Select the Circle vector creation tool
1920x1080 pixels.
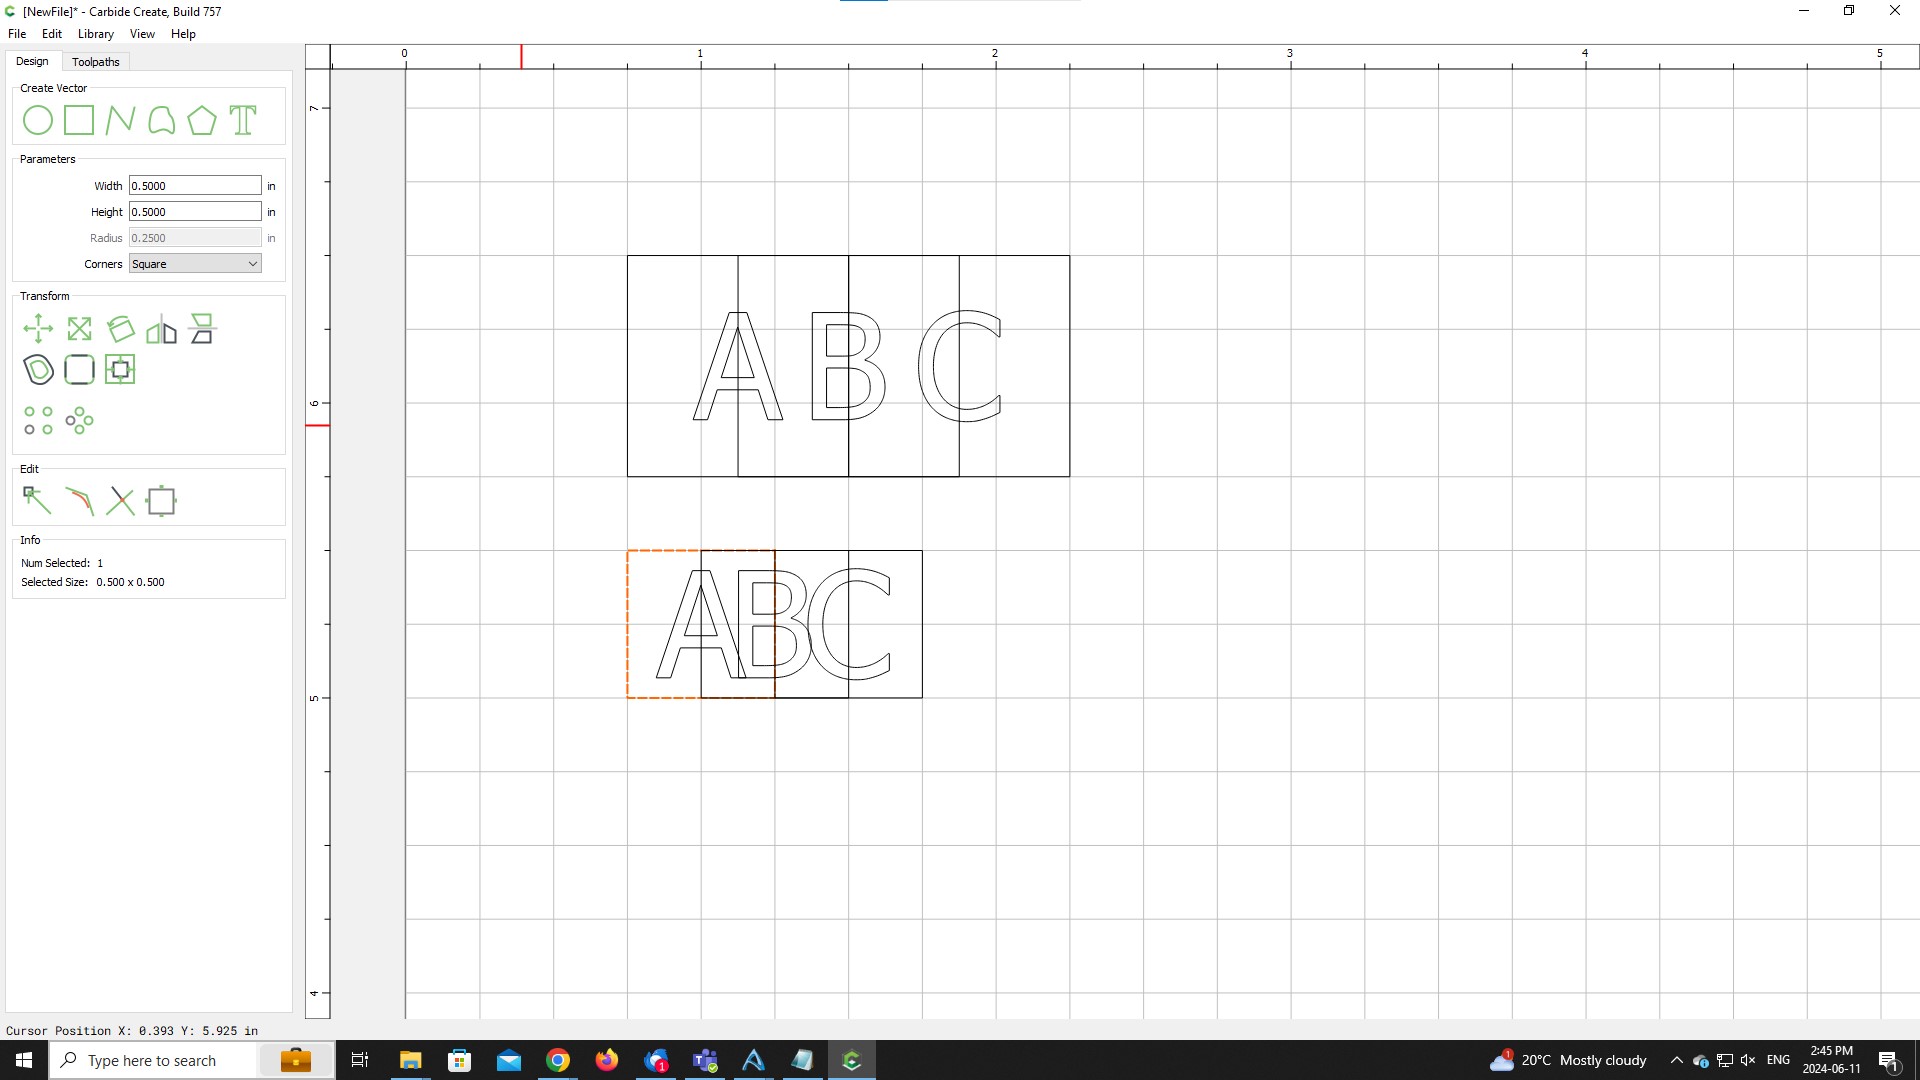pyautogui.click(x=38, y=121)
